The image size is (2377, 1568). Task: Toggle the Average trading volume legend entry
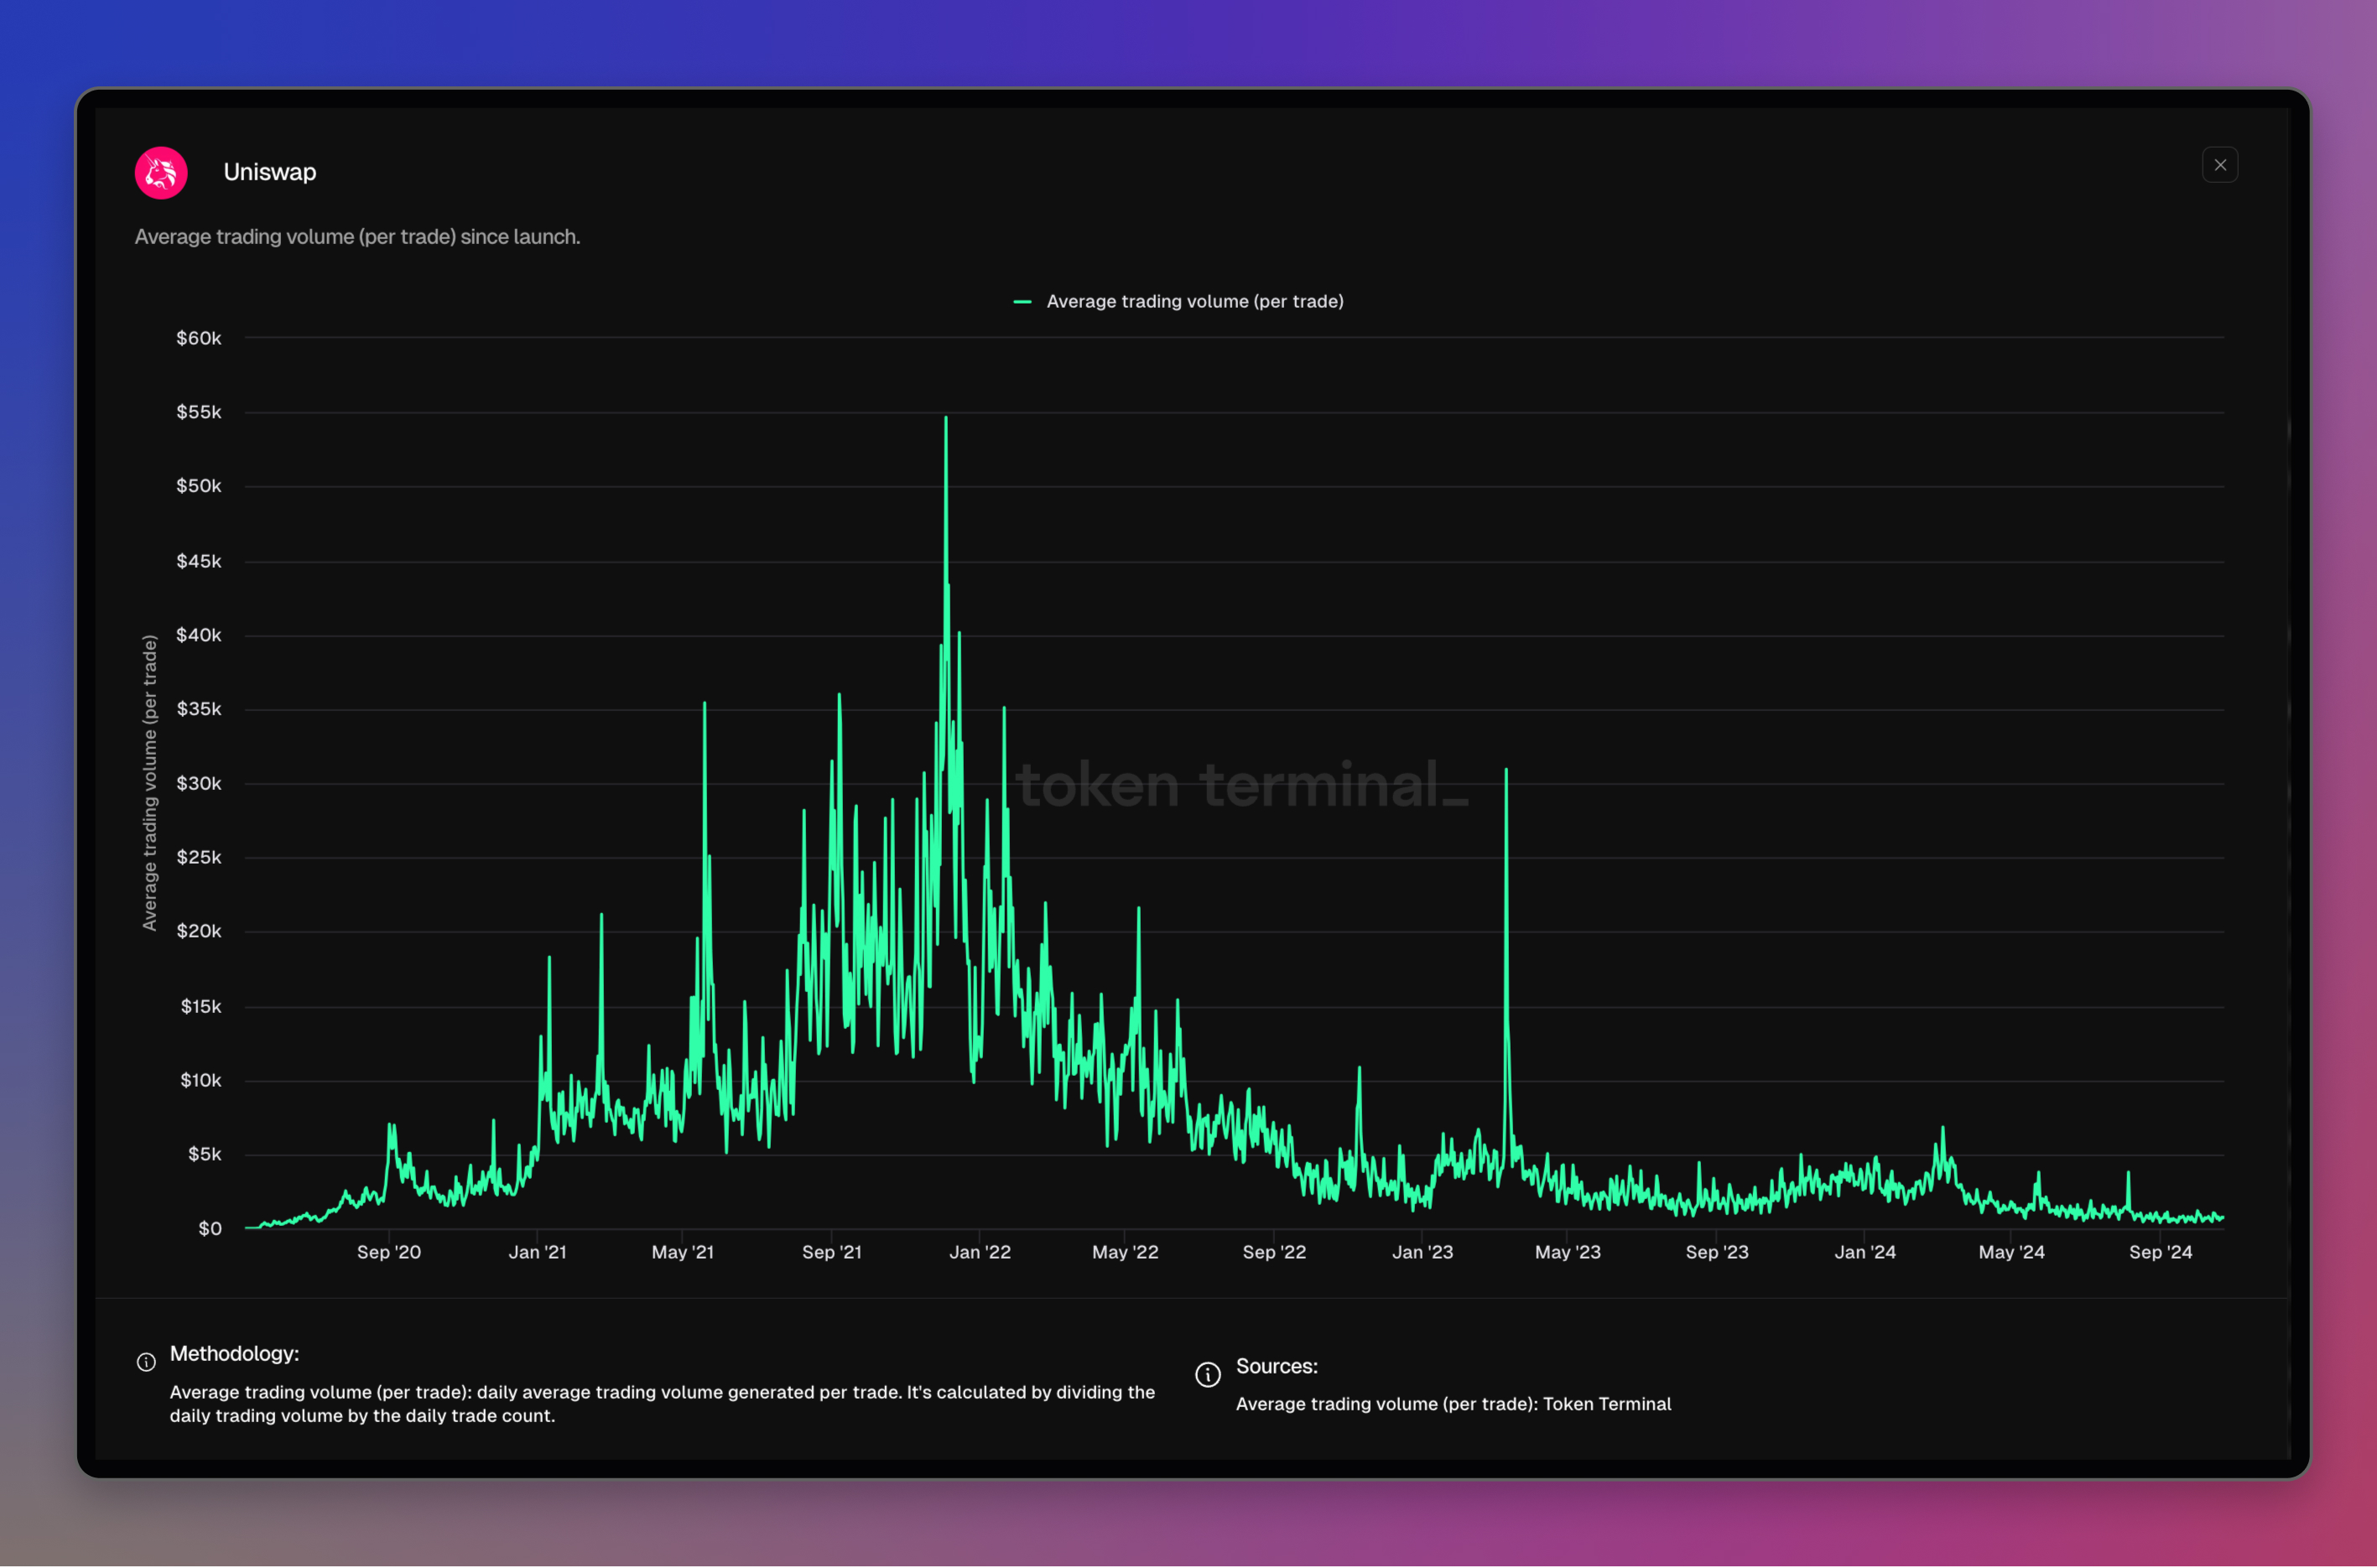1178,301
